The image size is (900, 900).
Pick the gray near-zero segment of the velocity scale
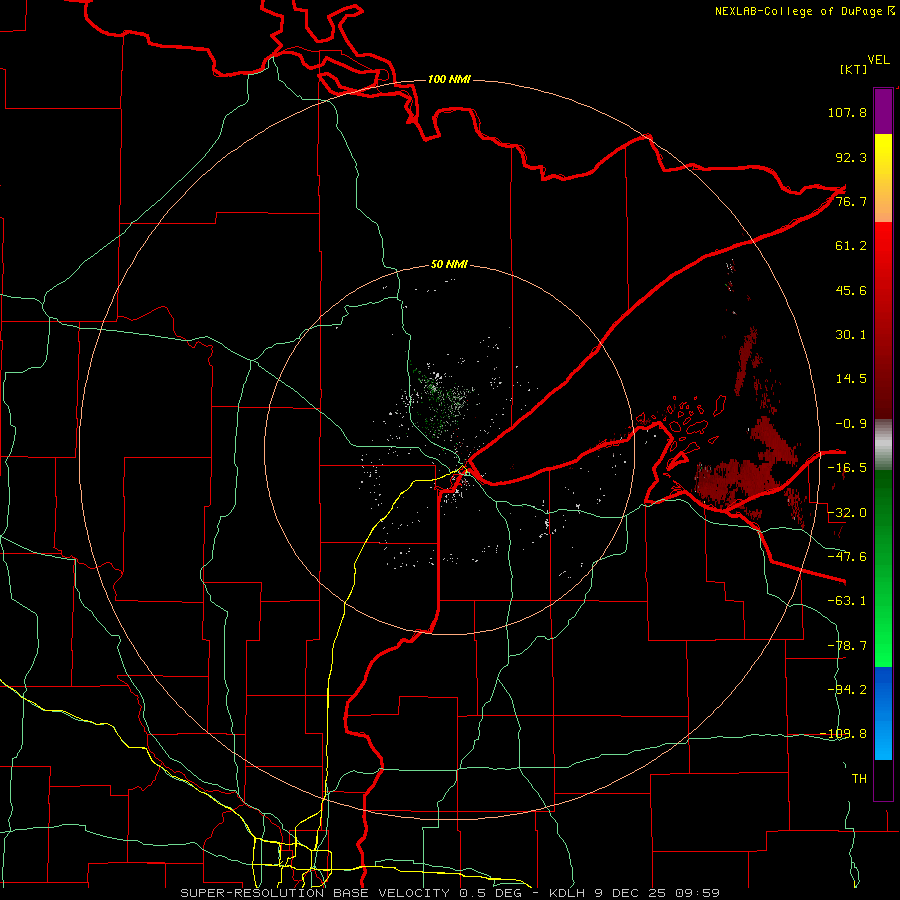883,445
